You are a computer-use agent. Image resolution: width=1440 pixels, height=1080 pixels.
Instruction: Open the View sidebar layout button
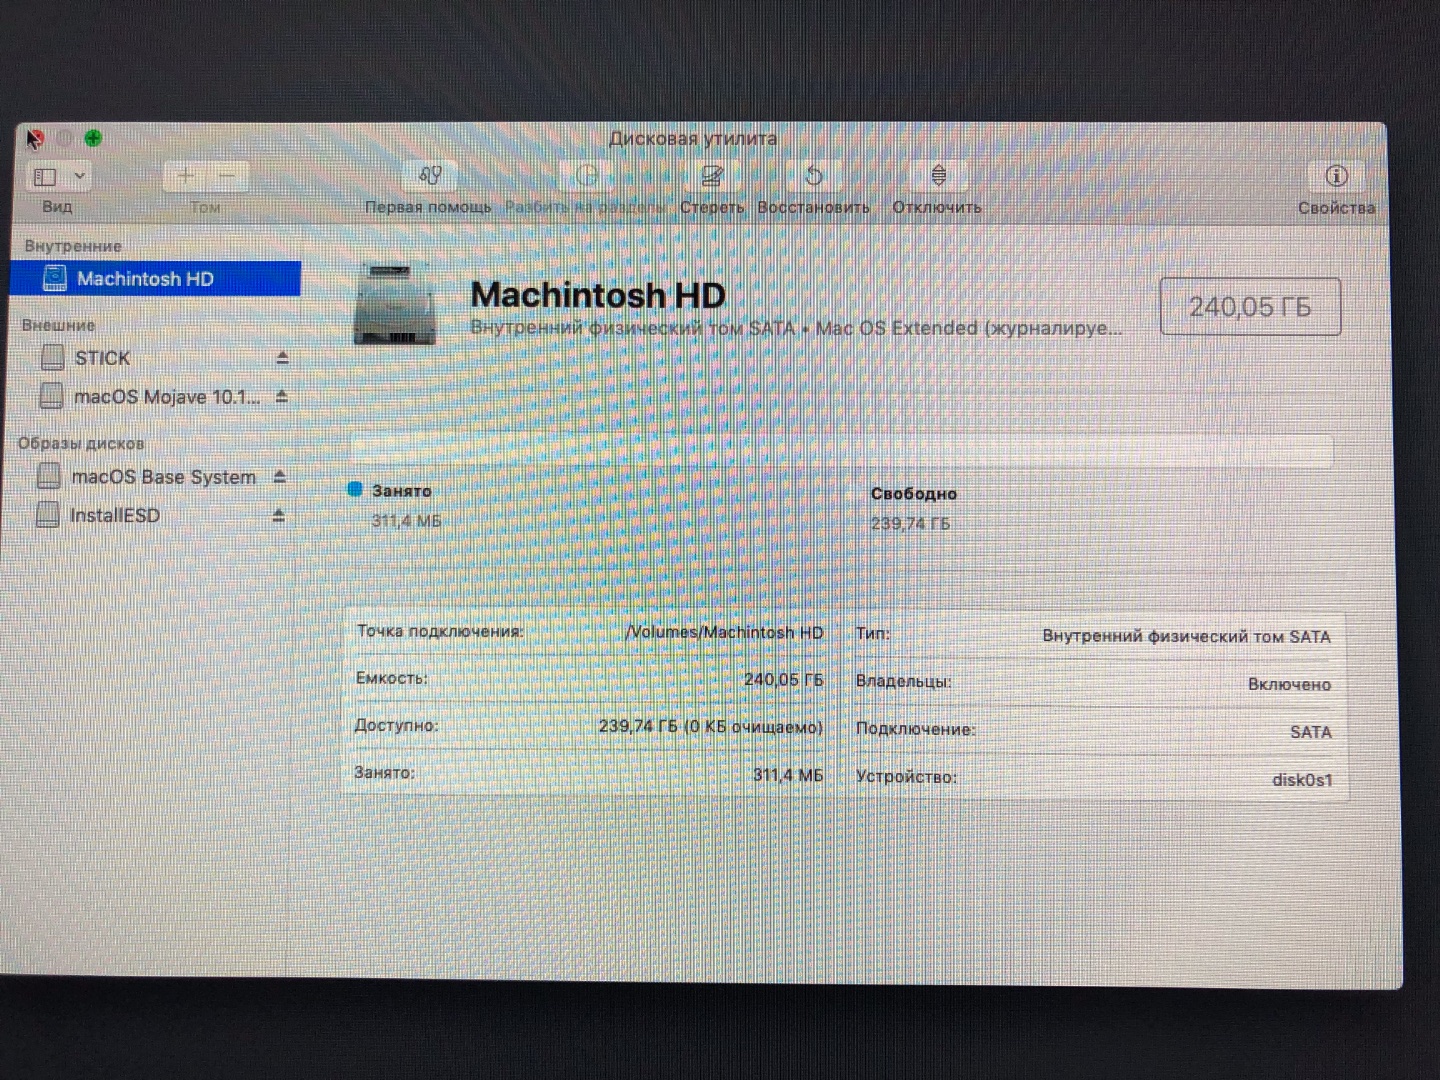pyautogui.click(x=46, y=177)
